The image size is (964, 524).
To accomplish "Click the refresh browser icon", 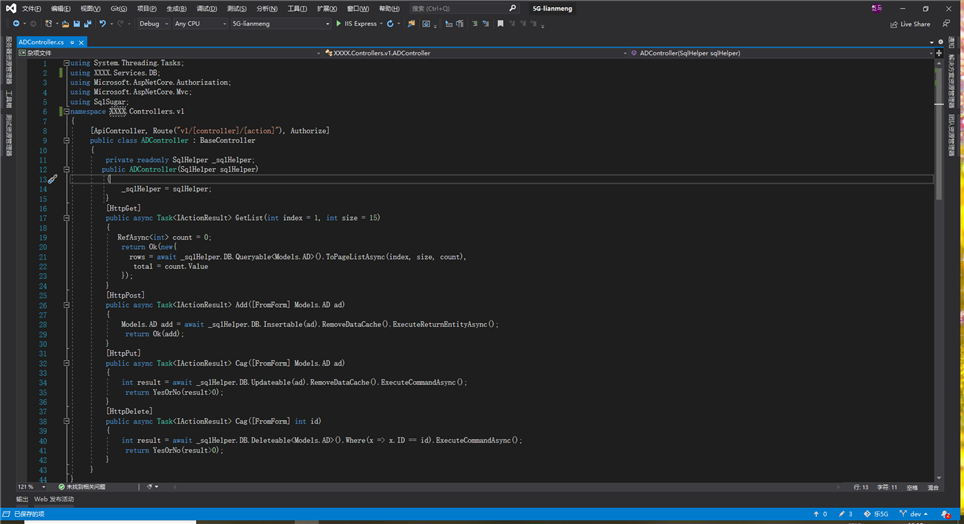I will 390,24.
